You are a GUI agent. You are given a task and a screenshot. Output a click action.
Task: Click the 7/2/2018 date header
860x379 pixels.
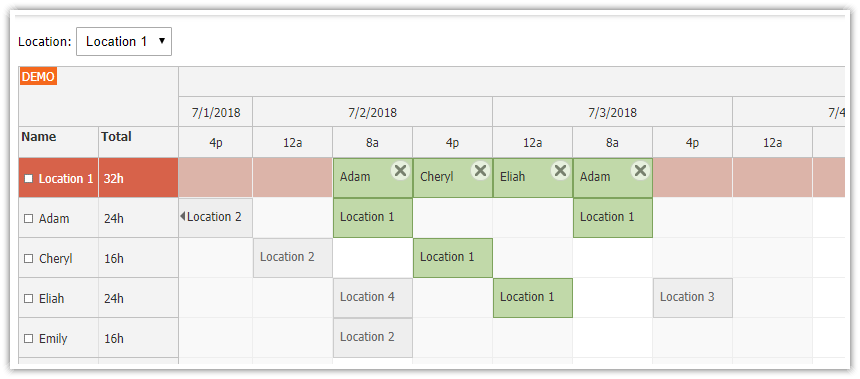372,112
